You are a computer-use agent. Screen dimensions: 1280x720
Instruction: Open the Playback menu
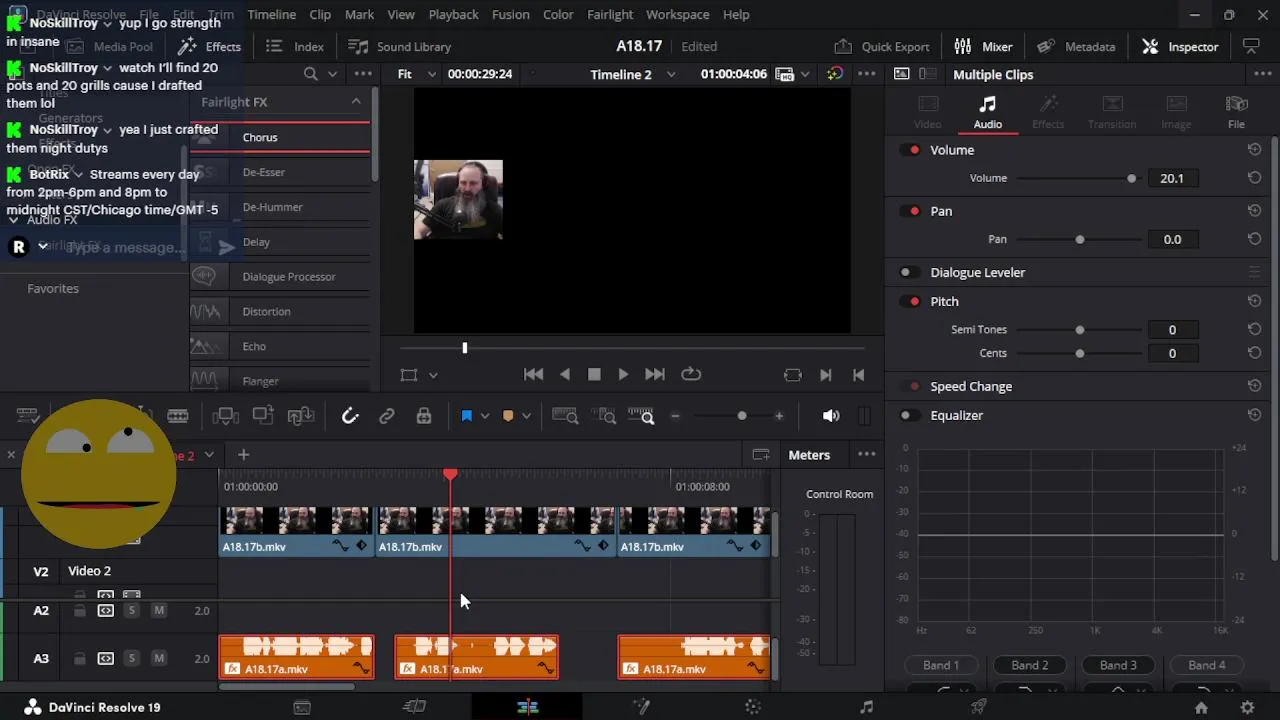tap(453, 14)
